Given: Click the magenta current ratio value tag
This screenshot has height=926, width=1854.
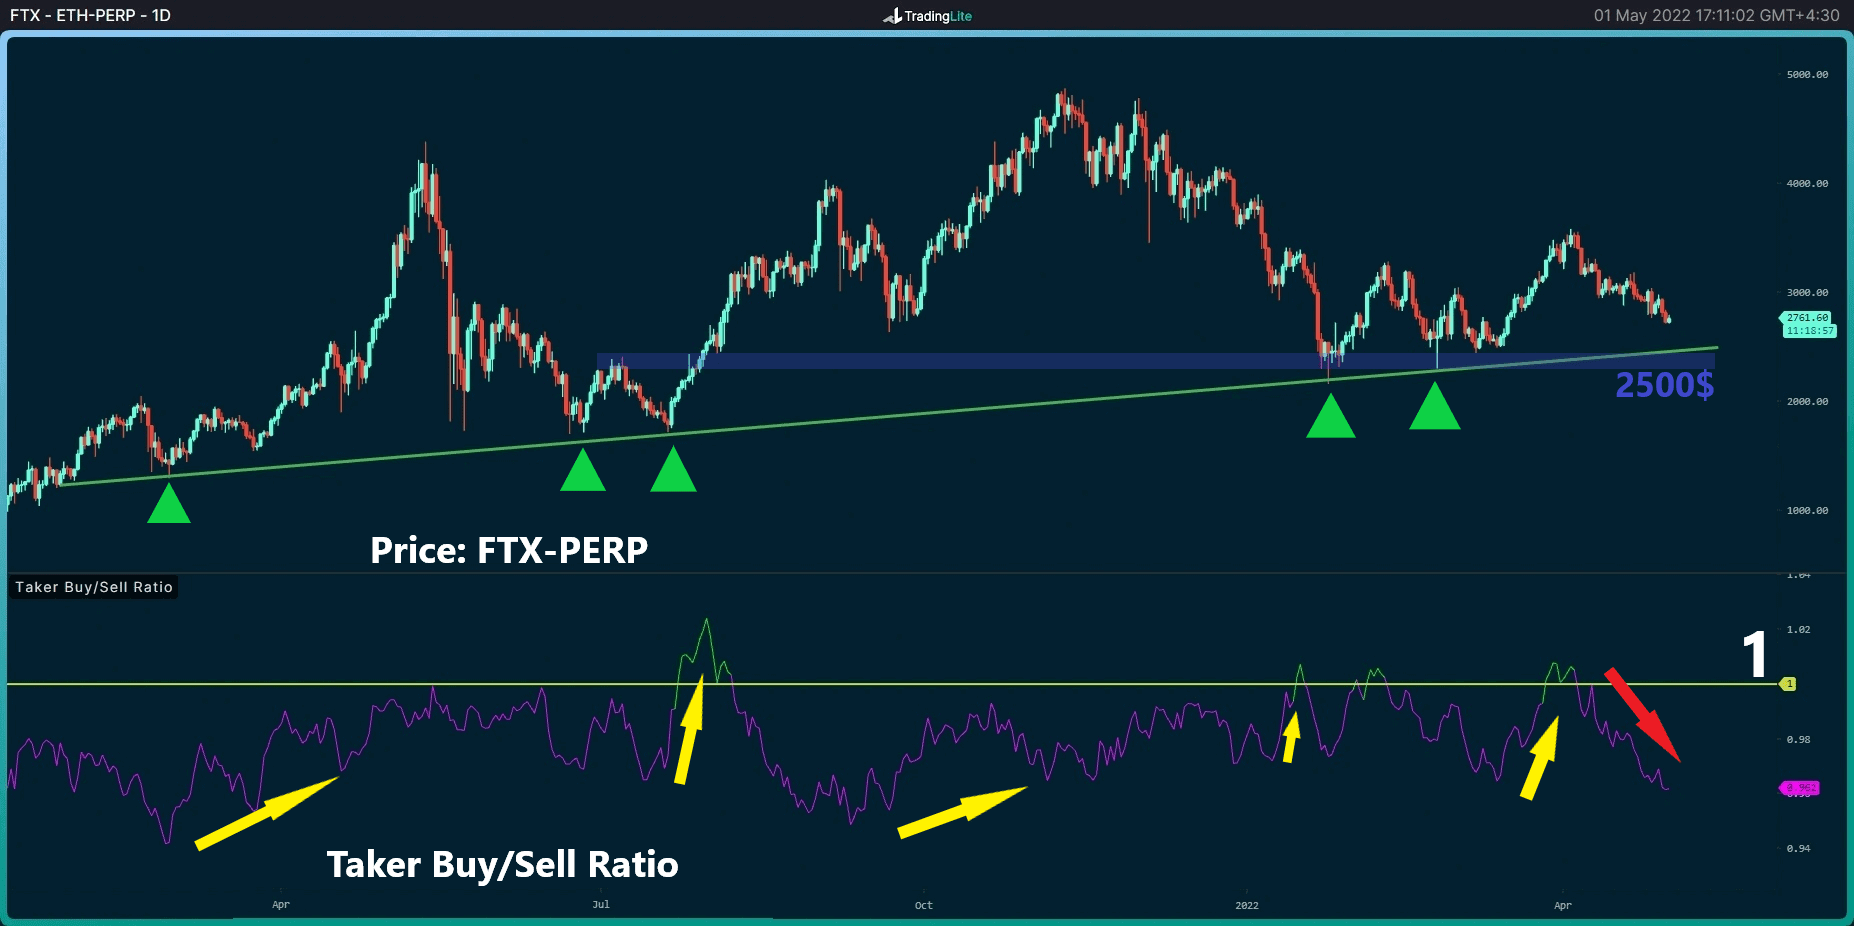Looking at the screenshot, I should click(x=1800, y=788).
